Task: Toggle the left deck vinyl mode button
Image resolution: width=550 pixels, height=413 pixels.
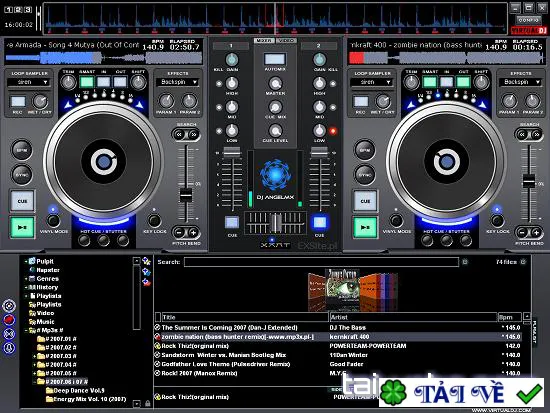Action: pyautogui.click(x=53, y=220)
